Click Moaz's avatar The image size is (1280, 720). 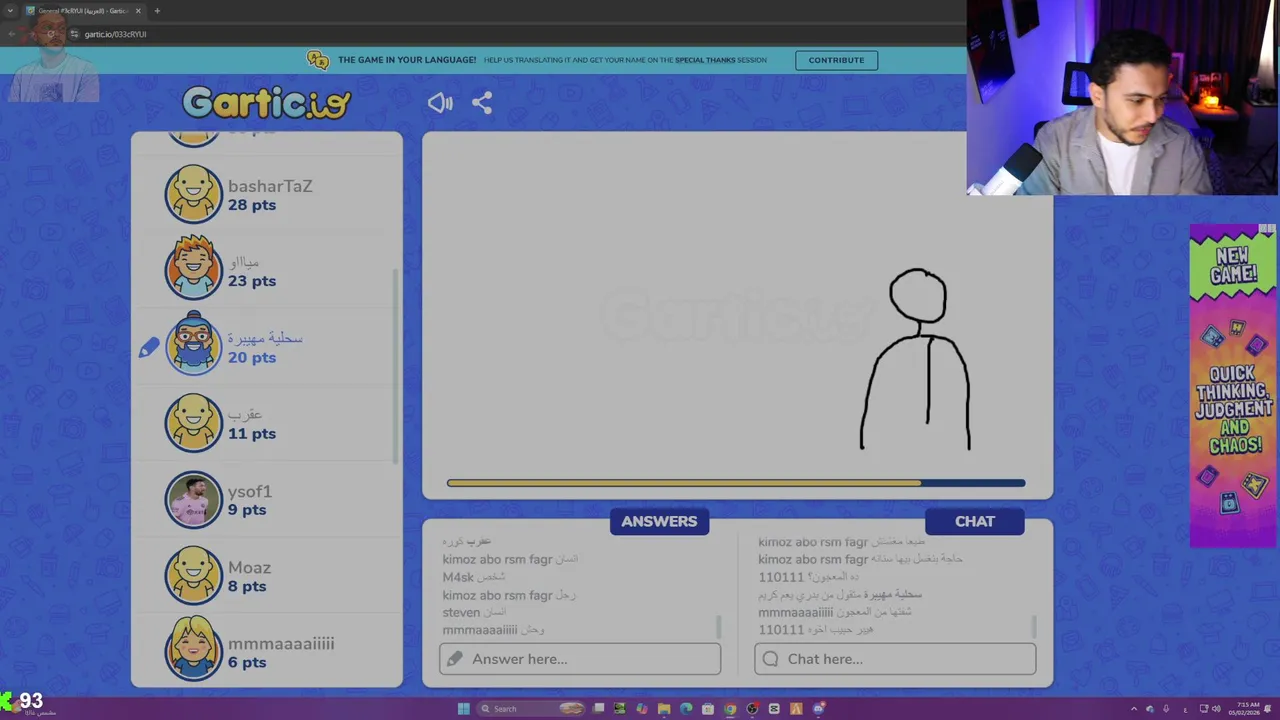[x=193, y=575]
